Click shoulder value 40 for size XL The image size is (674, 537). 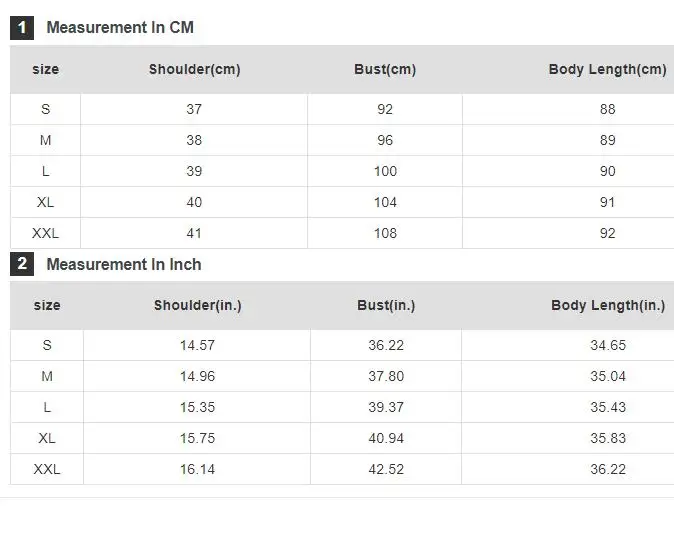coord(194,202)
